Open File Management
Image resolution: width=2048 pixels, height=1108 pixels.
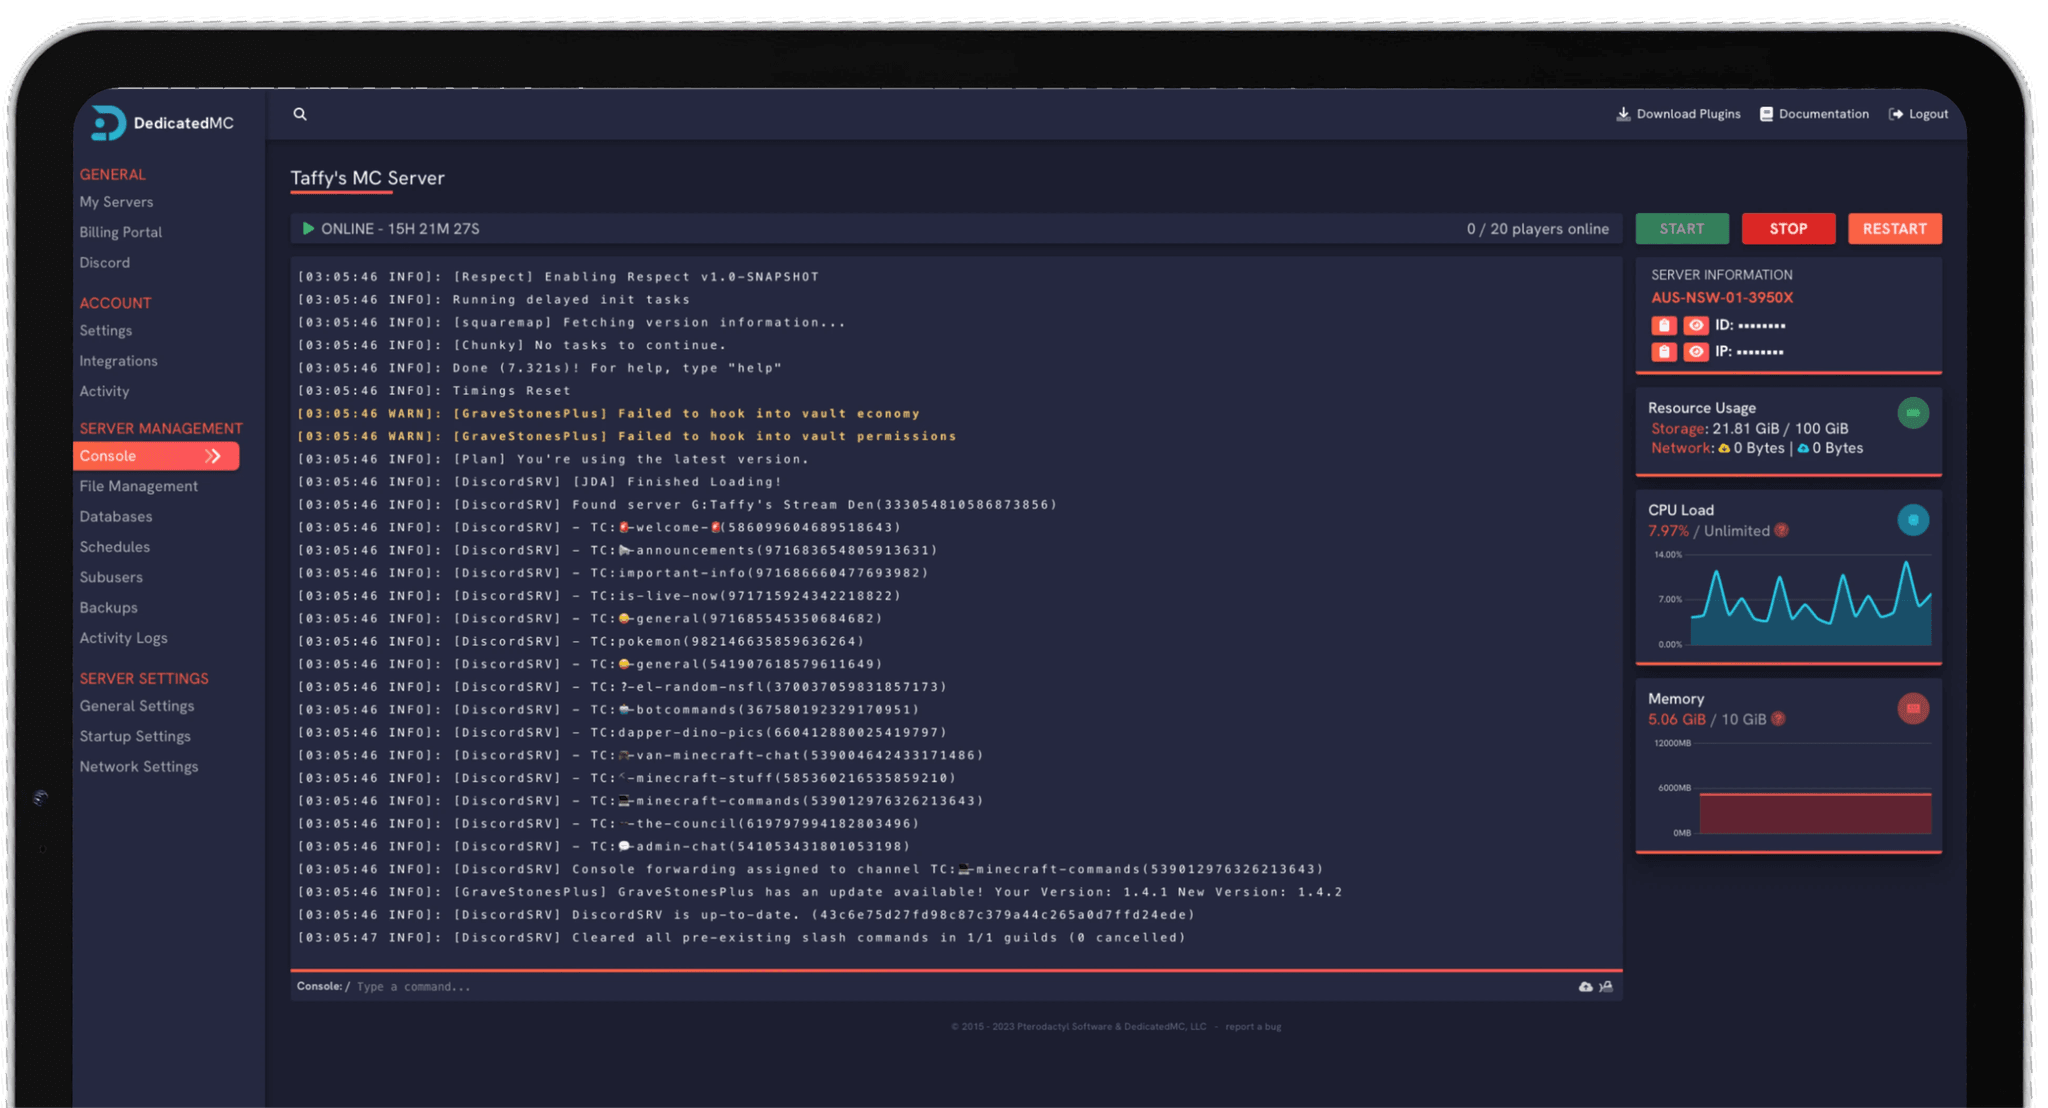click(x=139, y=486)
